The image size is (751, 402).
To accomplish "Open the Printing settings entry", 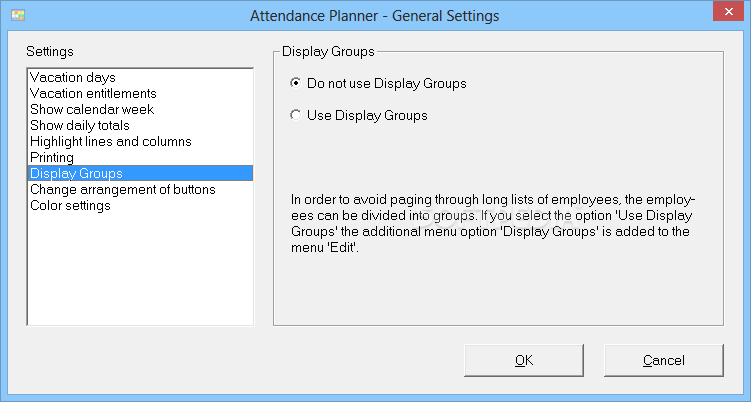I will click(140, 157).
